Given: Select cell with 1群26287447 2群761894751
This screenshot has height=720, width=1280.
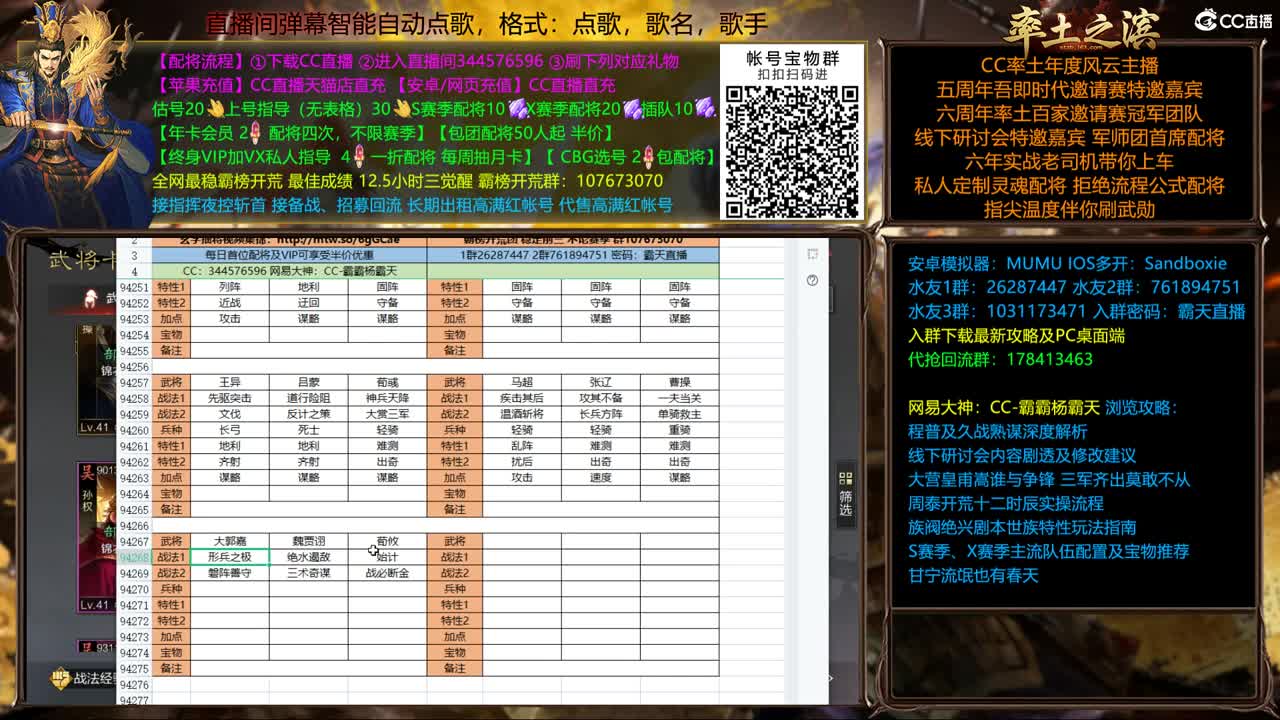Looking at the screenshot, I should point(573,255).
